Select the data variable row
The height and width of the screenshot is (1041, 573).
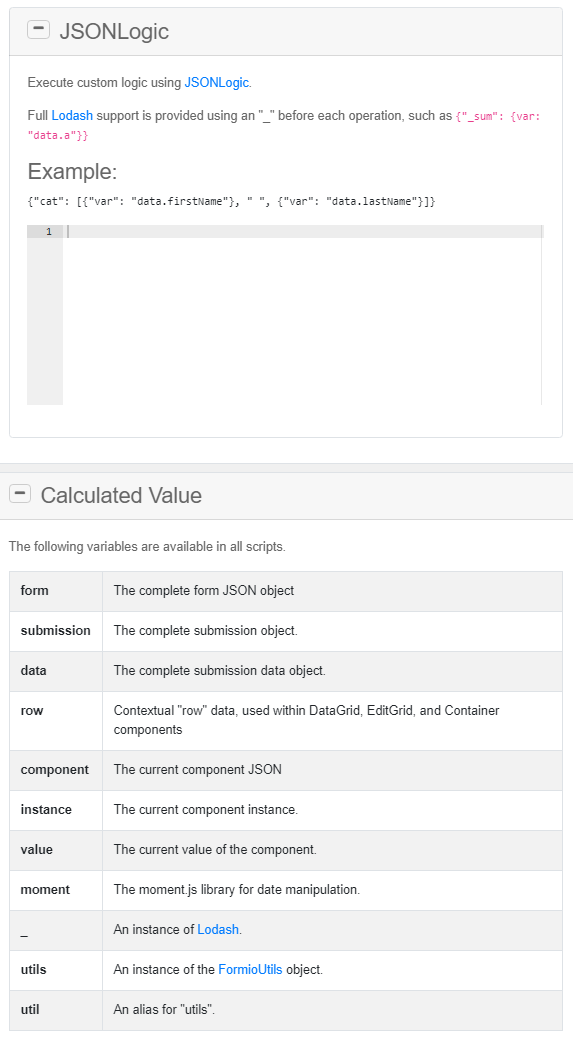pos(286,671)
